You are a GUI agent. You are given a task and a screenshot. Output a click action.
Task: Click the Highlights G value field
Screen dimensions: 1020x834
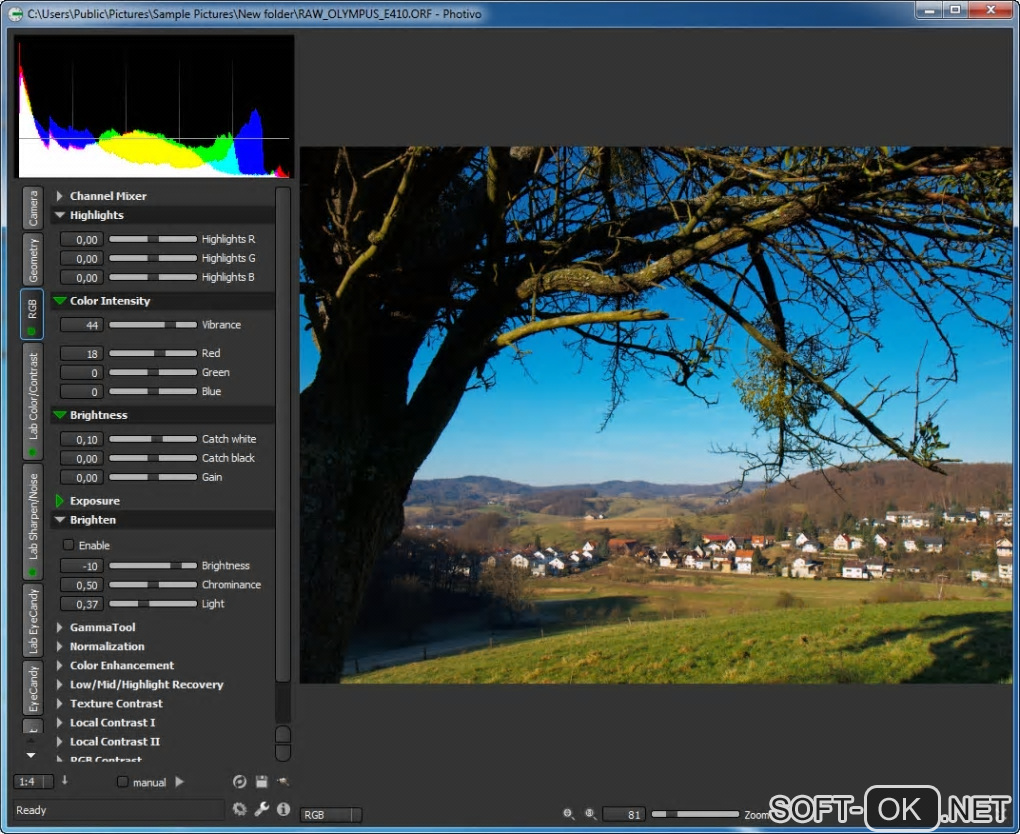click(81, 258)
